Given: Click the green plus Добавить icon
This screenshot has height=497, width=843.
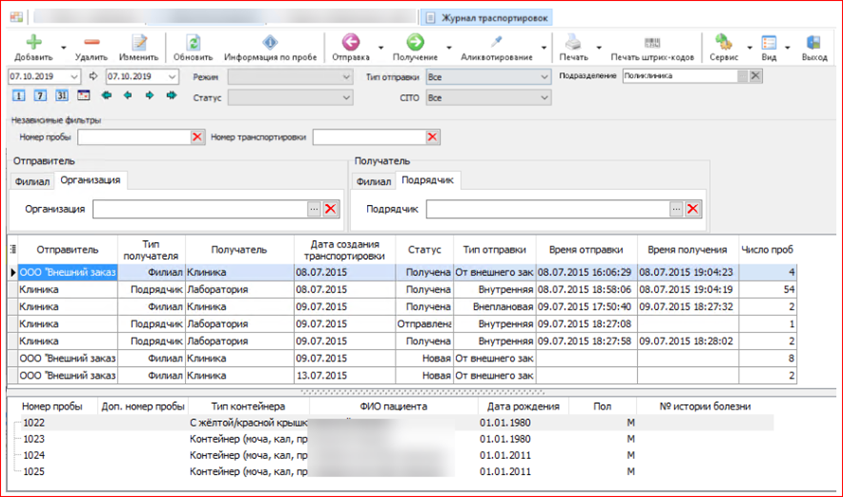Looking at the screenshot, I should 34,42.
